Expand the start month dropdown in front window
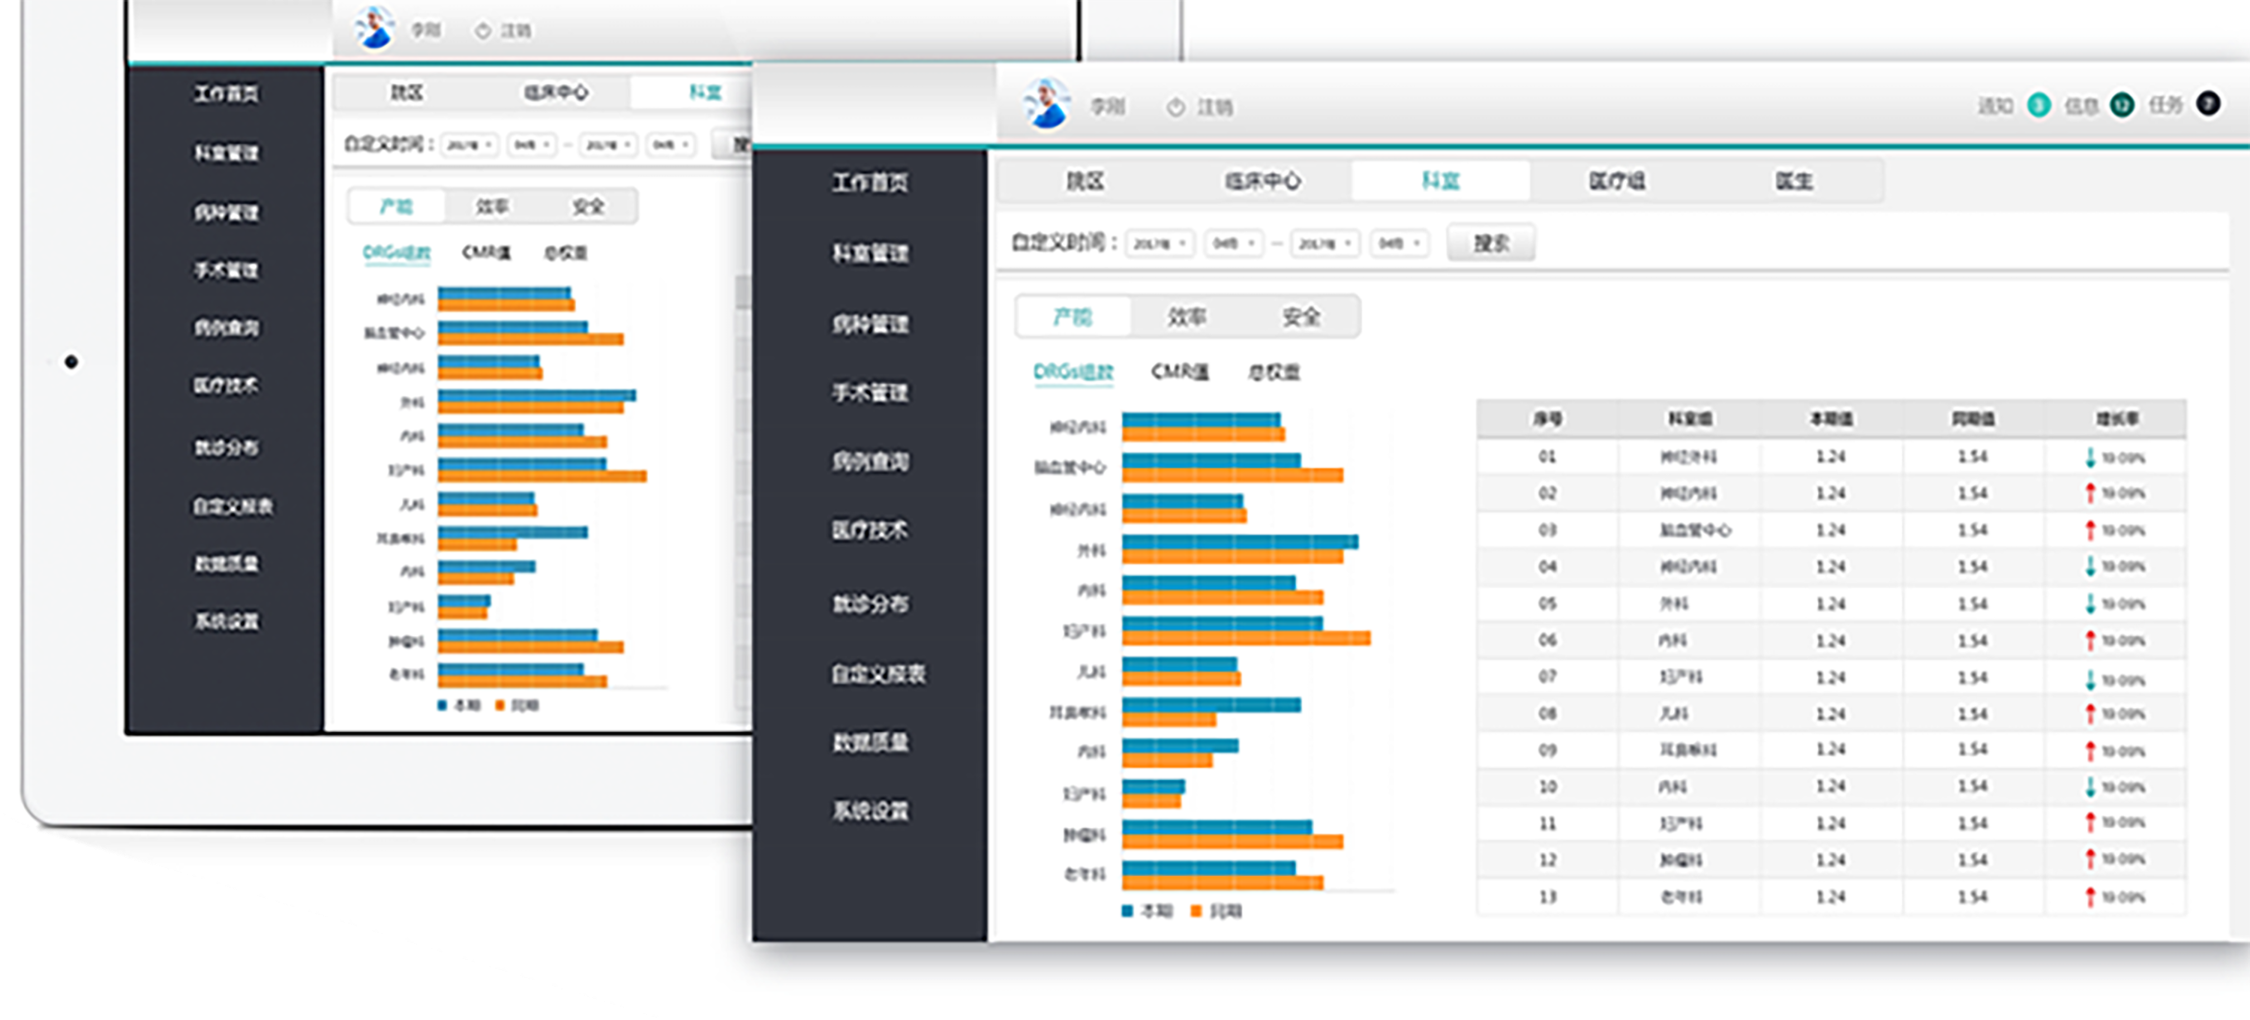The height and width of the screenshot is (1020, 2250). coord(1233,243)
